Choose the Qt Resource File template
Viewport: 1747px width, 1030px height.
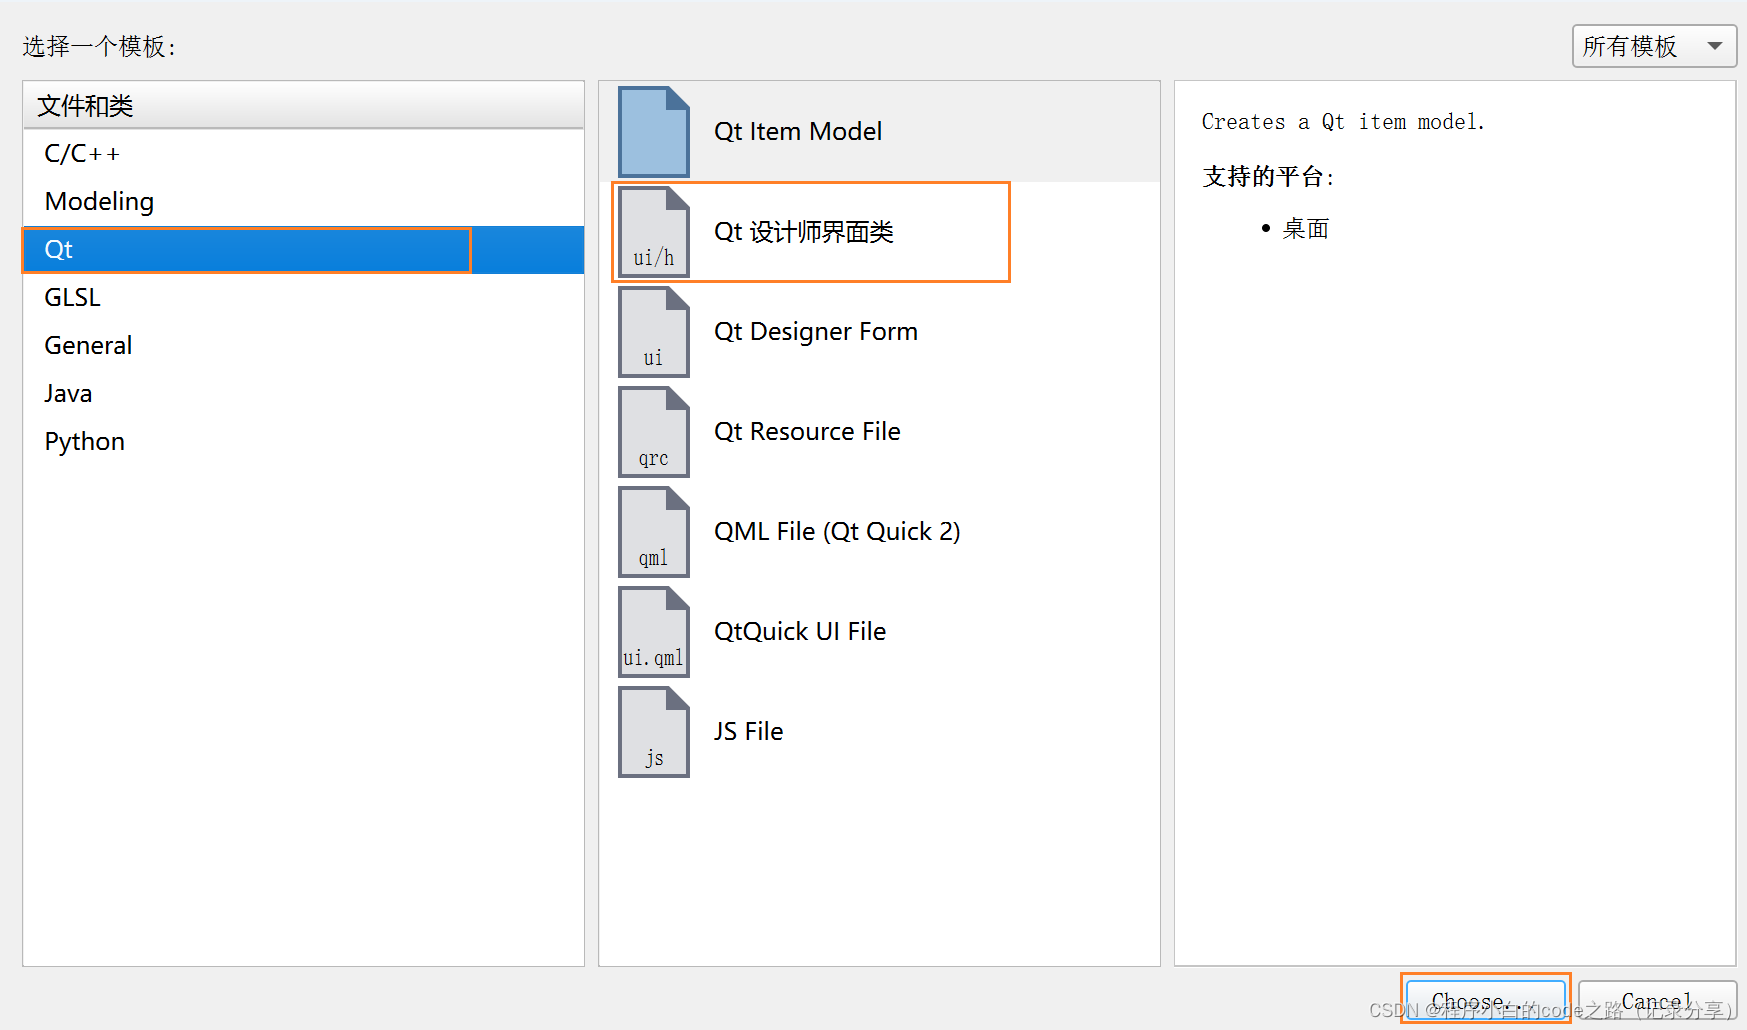click(879, 432)
